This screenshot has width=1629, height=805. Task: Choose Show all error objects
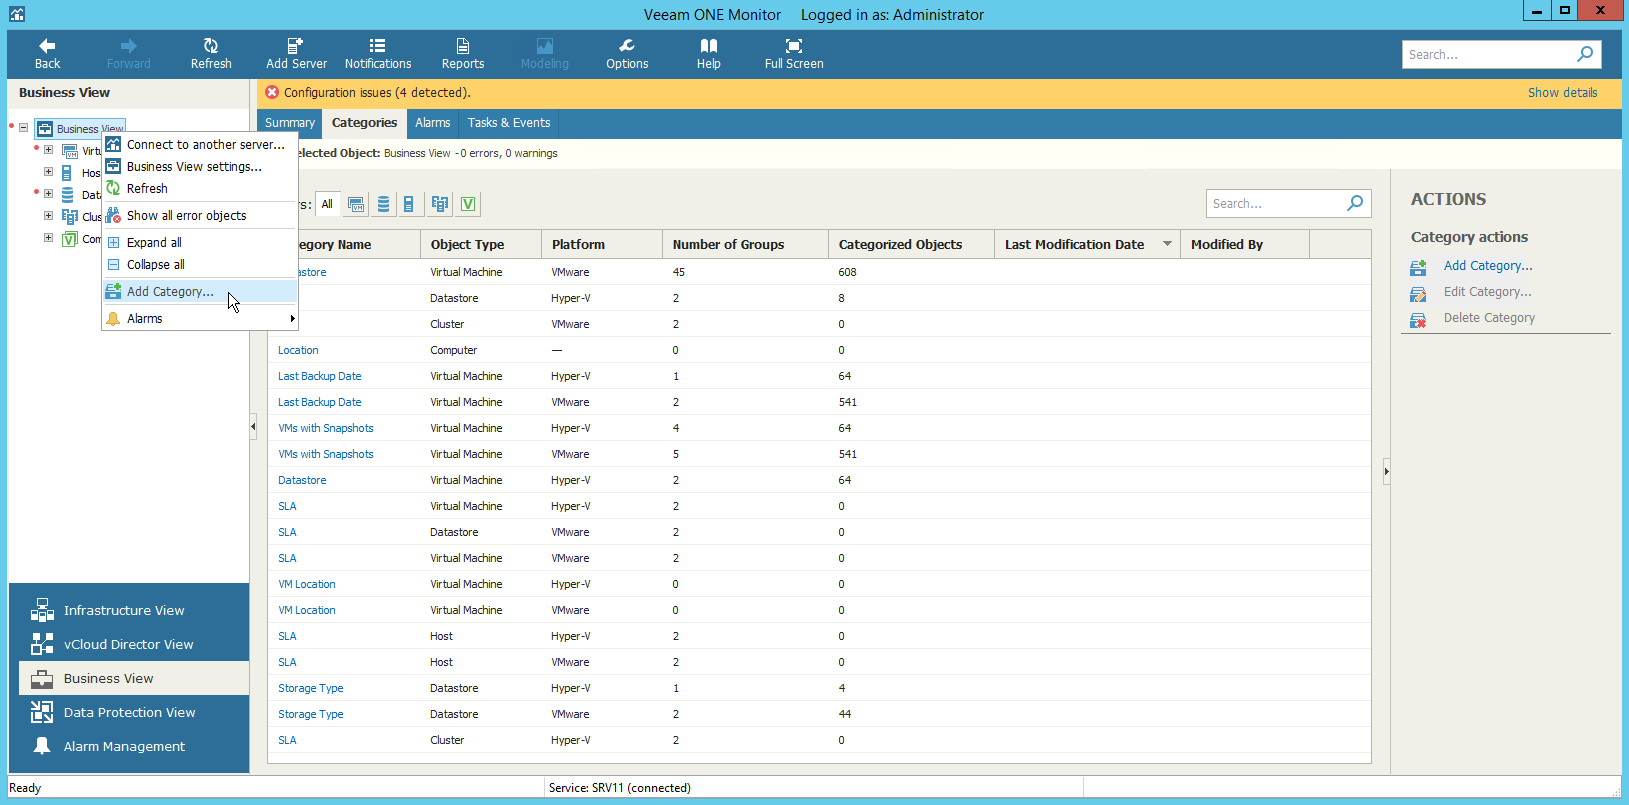[x=200, y=216]
